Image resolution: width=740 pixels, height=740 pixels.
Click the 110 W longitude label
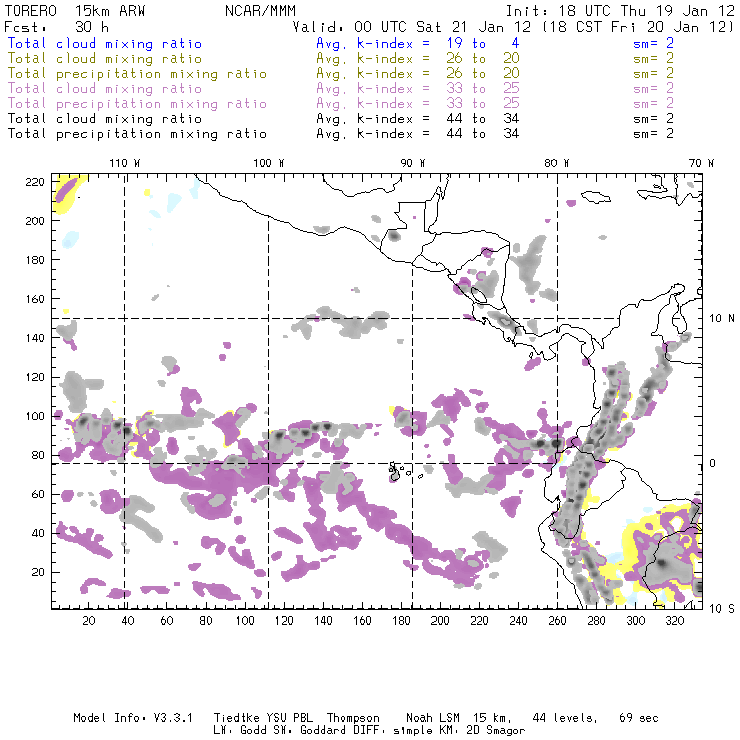pos(124,162)
